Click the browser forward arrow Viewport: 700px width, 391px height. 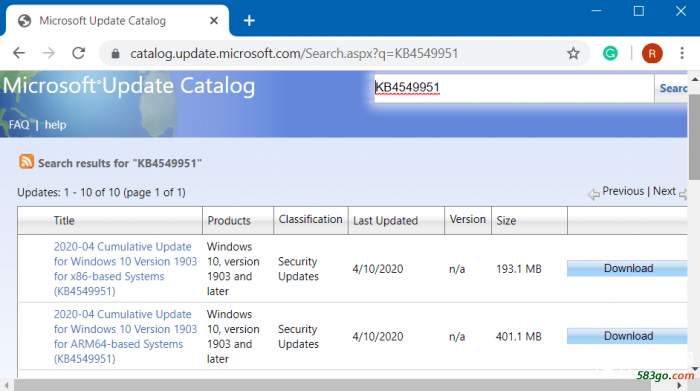pyautogui.click(x=48, y=53)
